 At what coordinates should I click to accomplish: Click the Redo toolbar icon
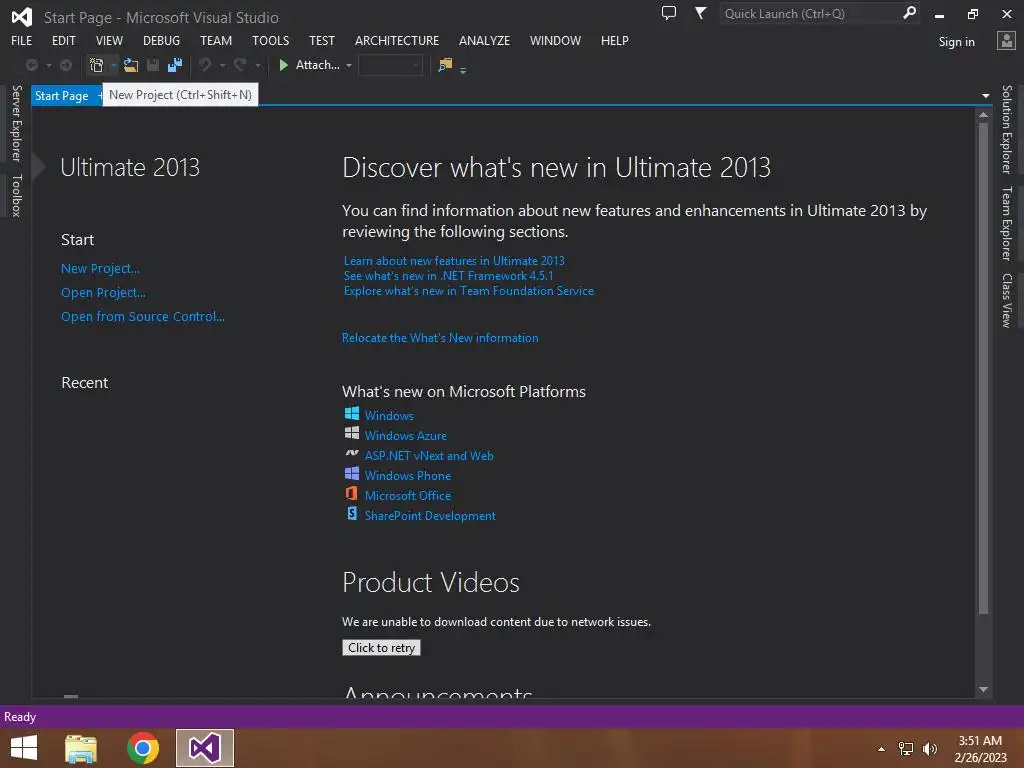240,65
